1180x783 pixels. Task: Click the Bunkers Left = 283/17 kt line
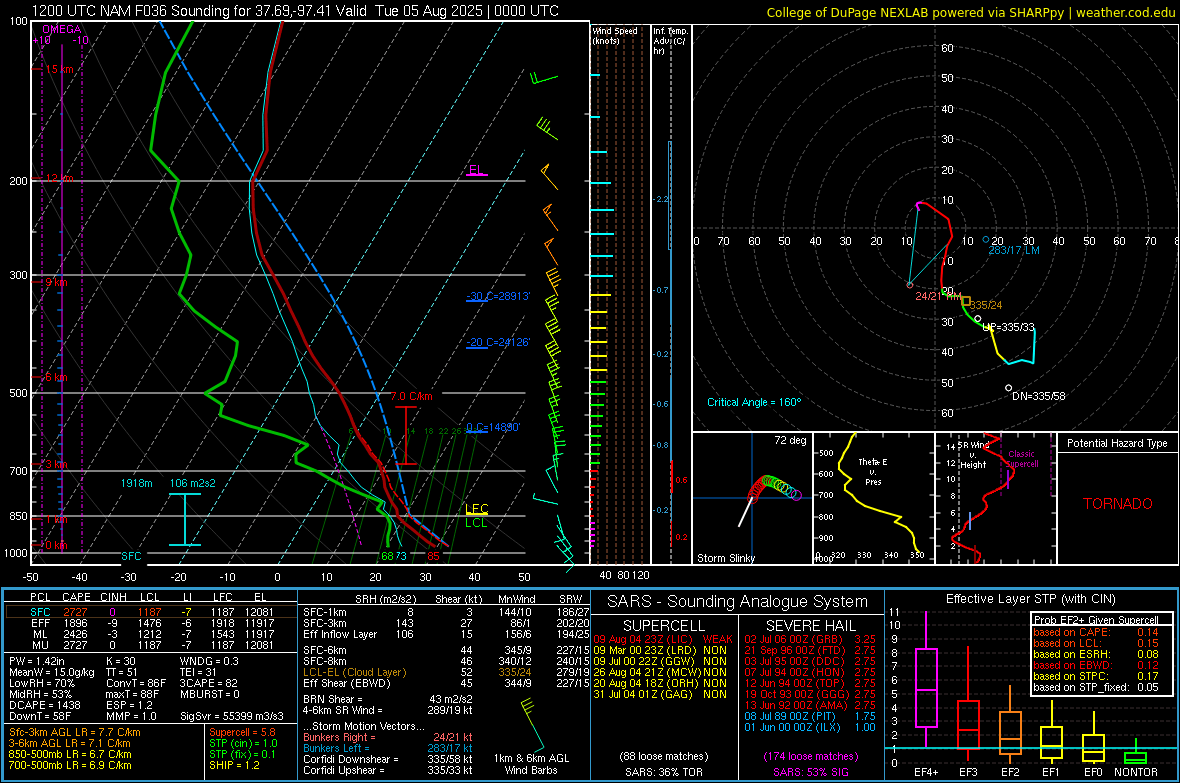click(x=388, y=748)
